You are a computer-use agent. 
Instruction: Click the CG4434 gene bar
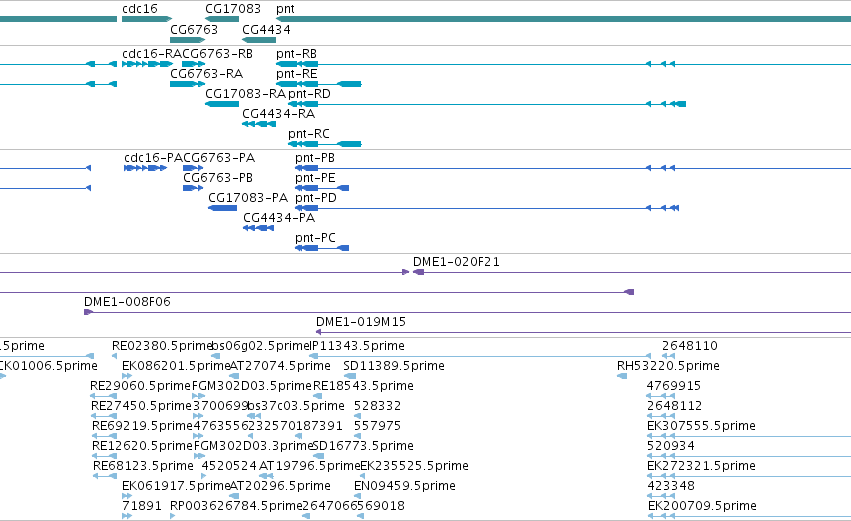(x=259, y=40)
